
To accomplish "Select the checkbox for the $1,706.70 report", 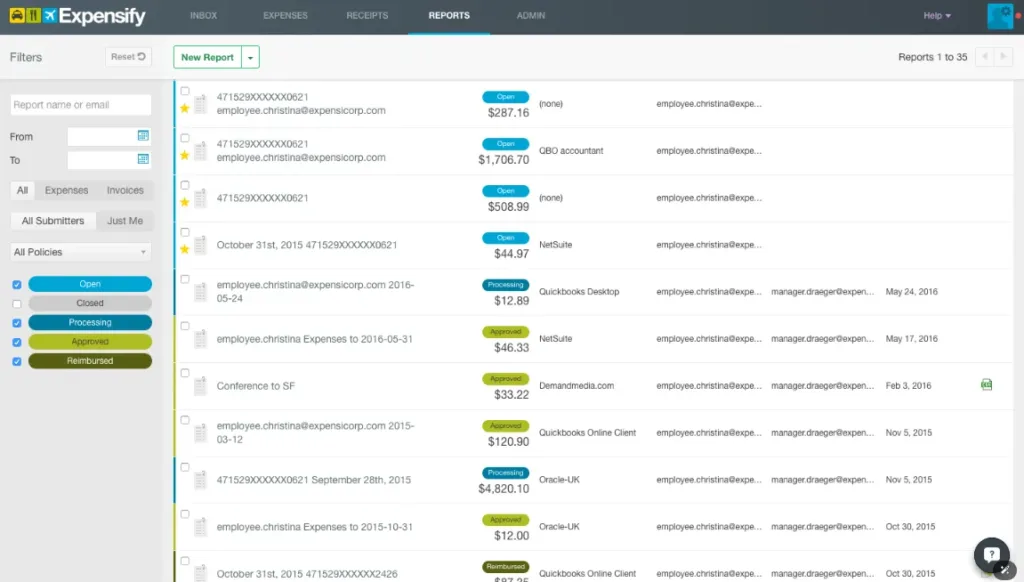I will coord(185,138).
